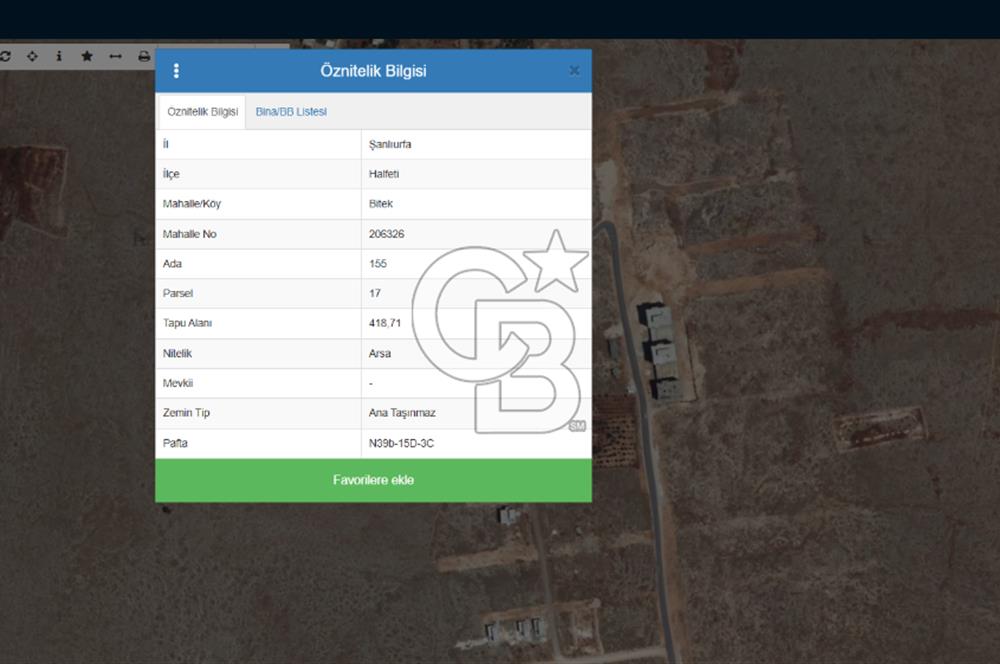This screenshot has width=1000, height=664.
Task: Select the crosshair locate tool
Action: (32, 56)
